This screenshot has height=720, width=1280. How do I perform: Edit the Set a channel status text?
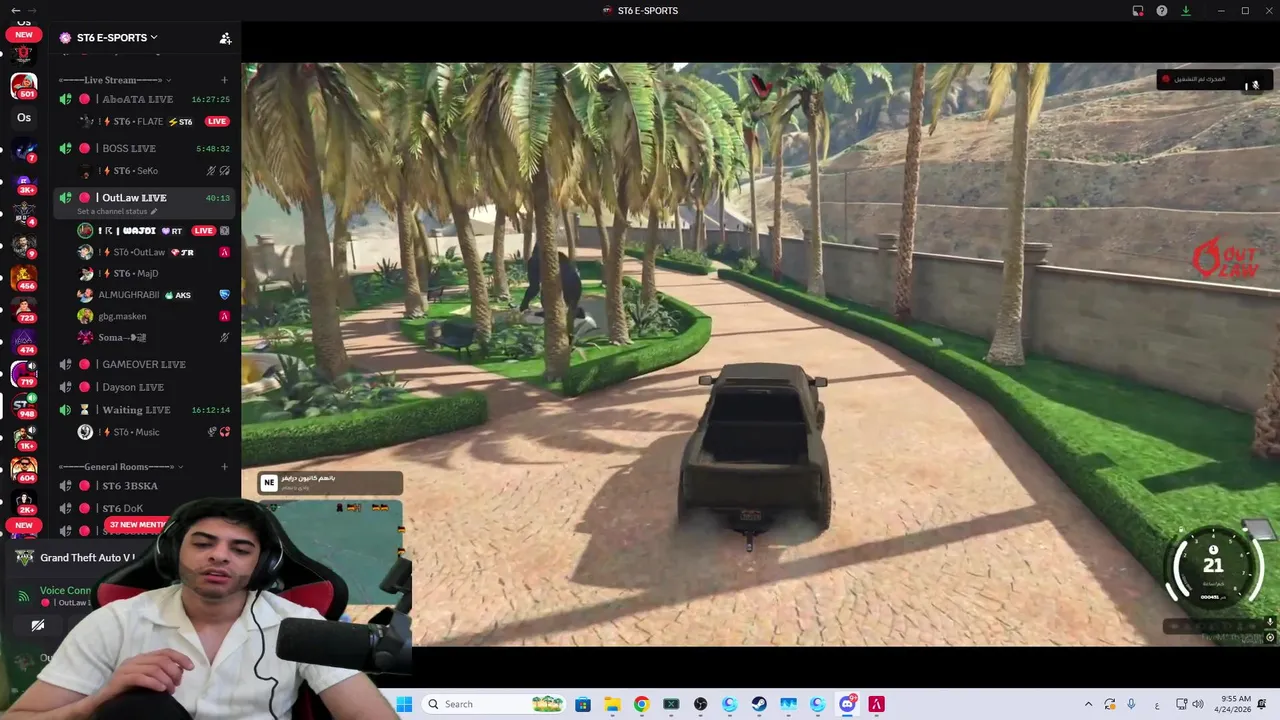click(117, 212)
